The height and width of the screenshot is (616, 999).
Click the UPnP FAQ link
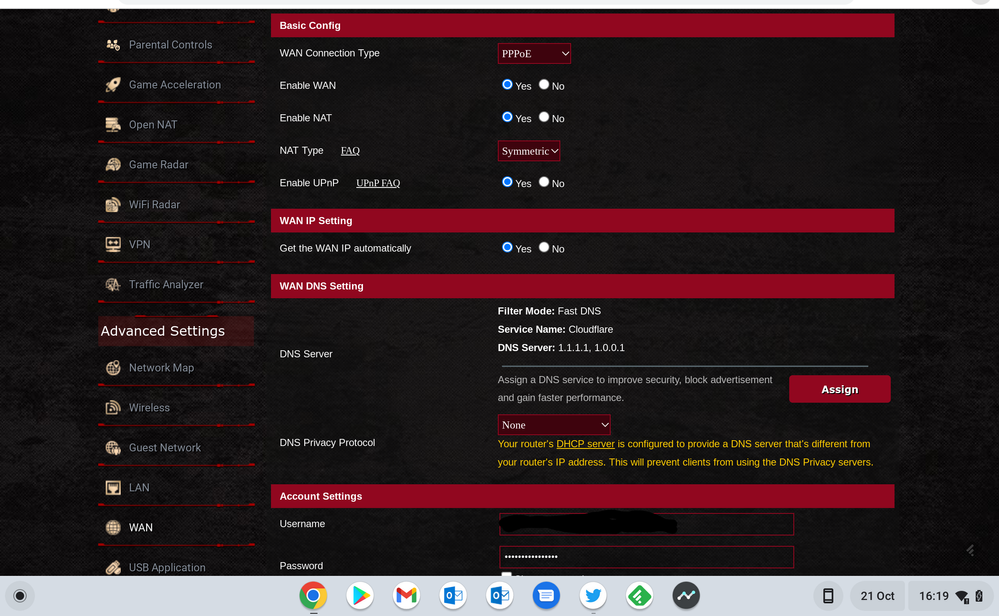378,184
